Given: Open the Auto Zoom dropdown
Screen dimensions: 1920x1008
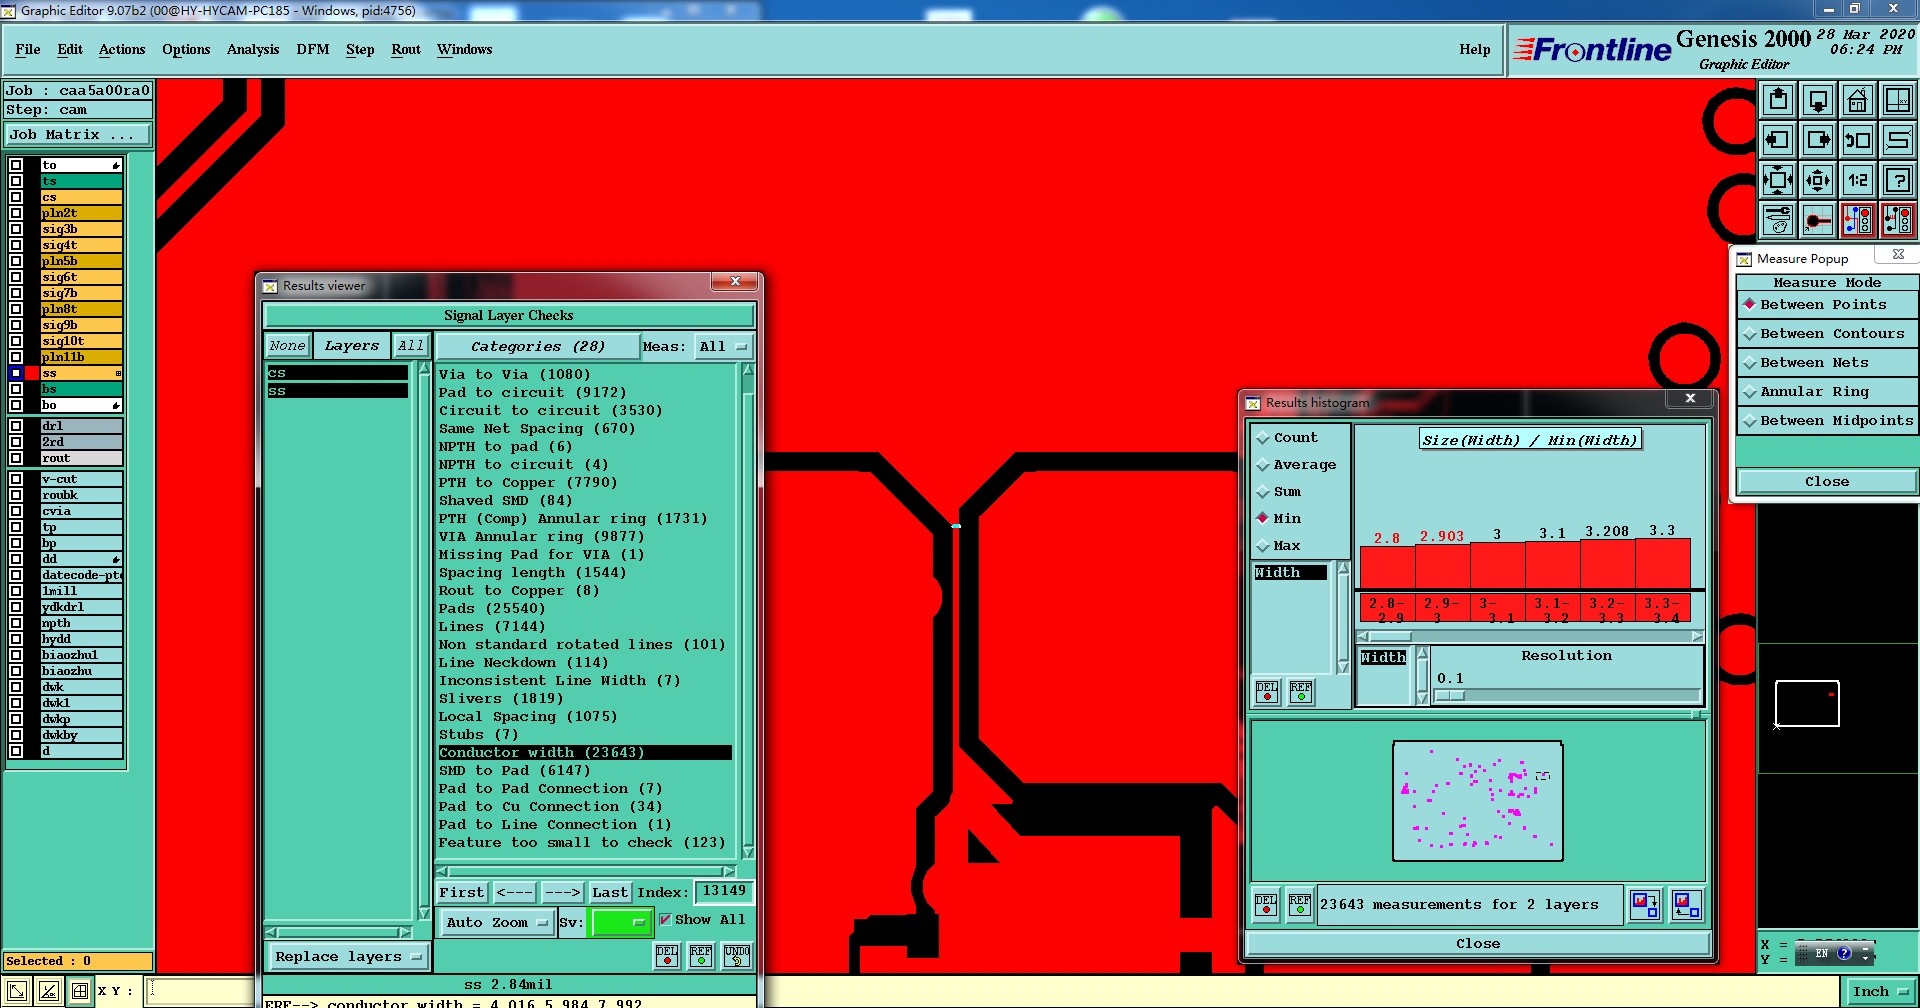Looking at the screenshot, I should point(497,923).
